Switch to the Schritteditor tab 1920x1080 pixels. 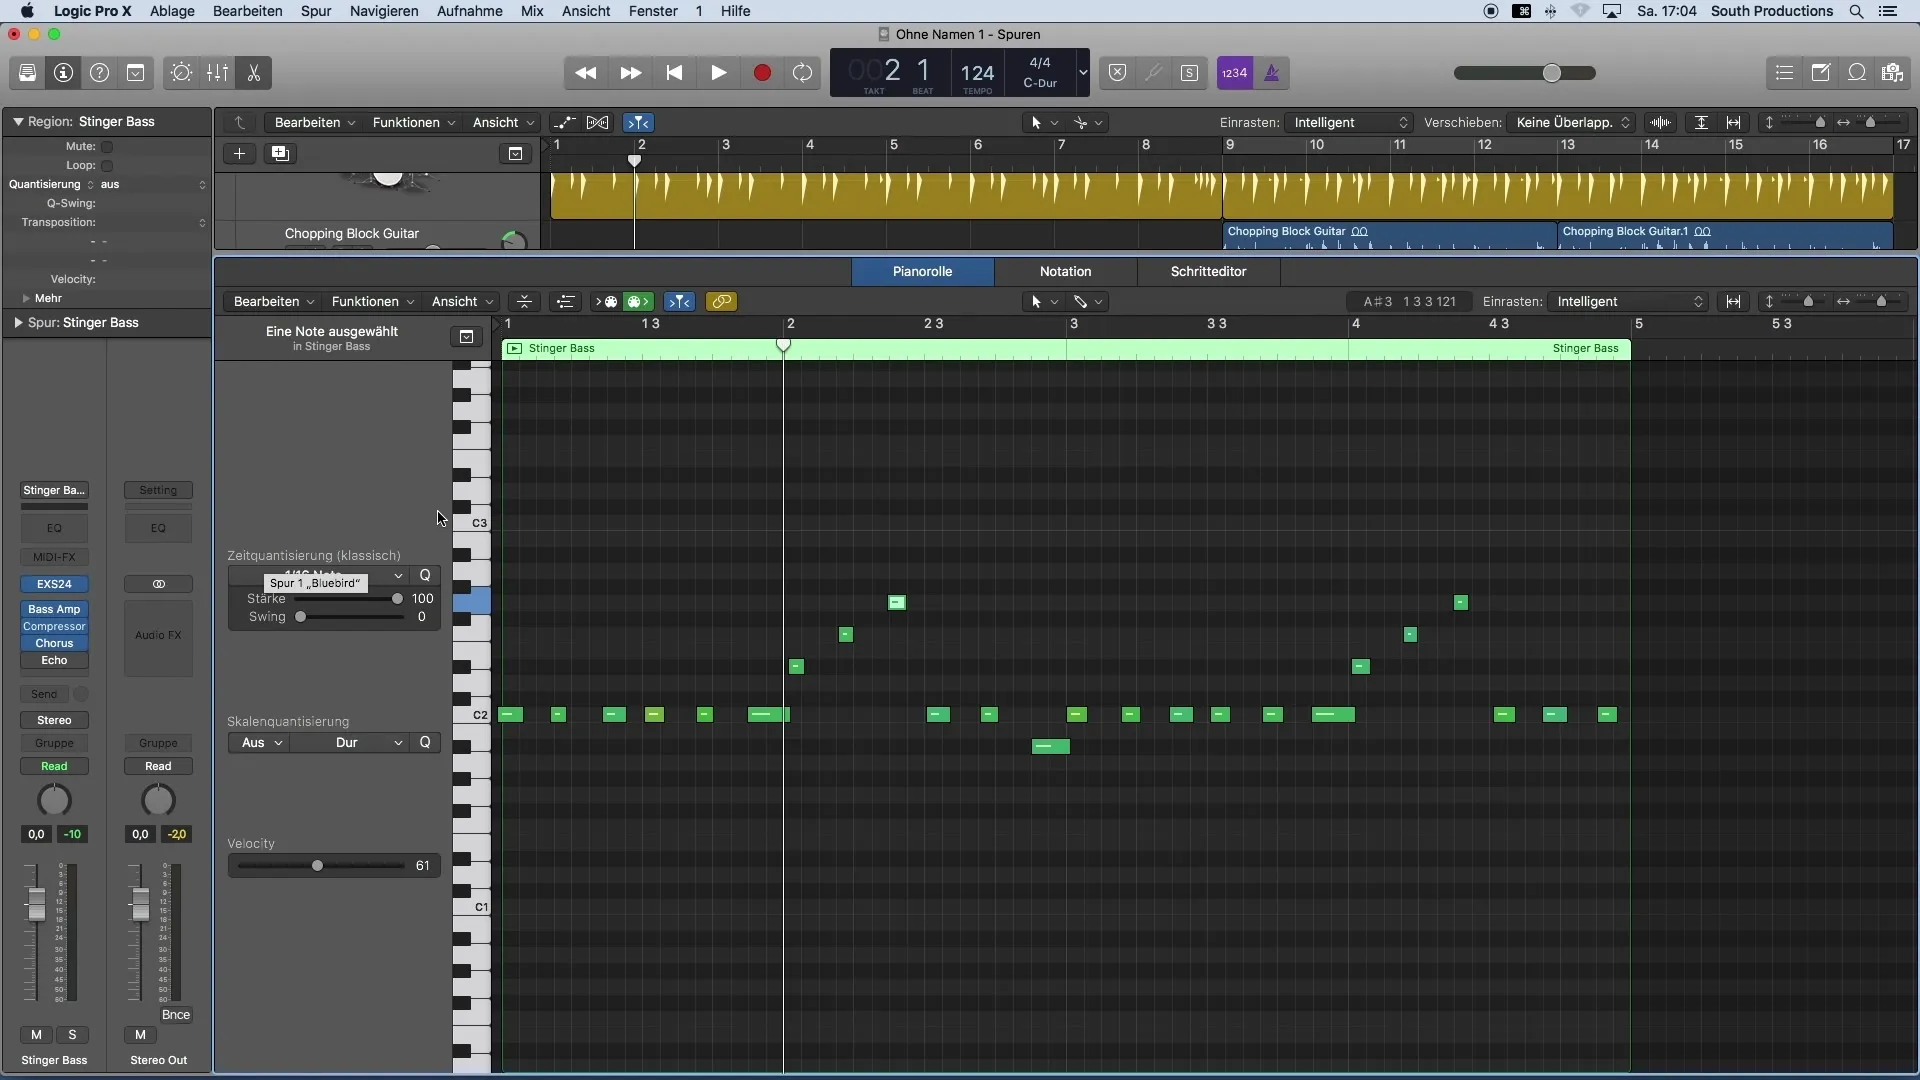coord(1209,272)
